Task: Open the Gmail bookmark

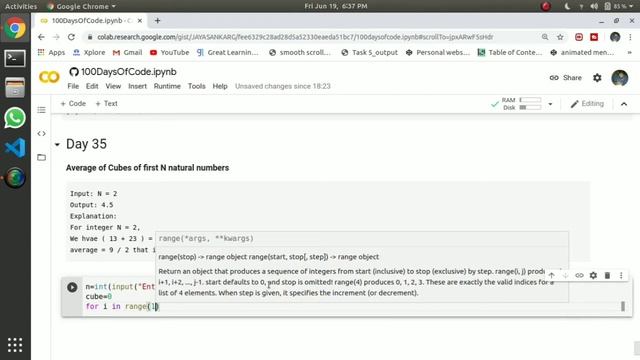Action: coord(127,53)
